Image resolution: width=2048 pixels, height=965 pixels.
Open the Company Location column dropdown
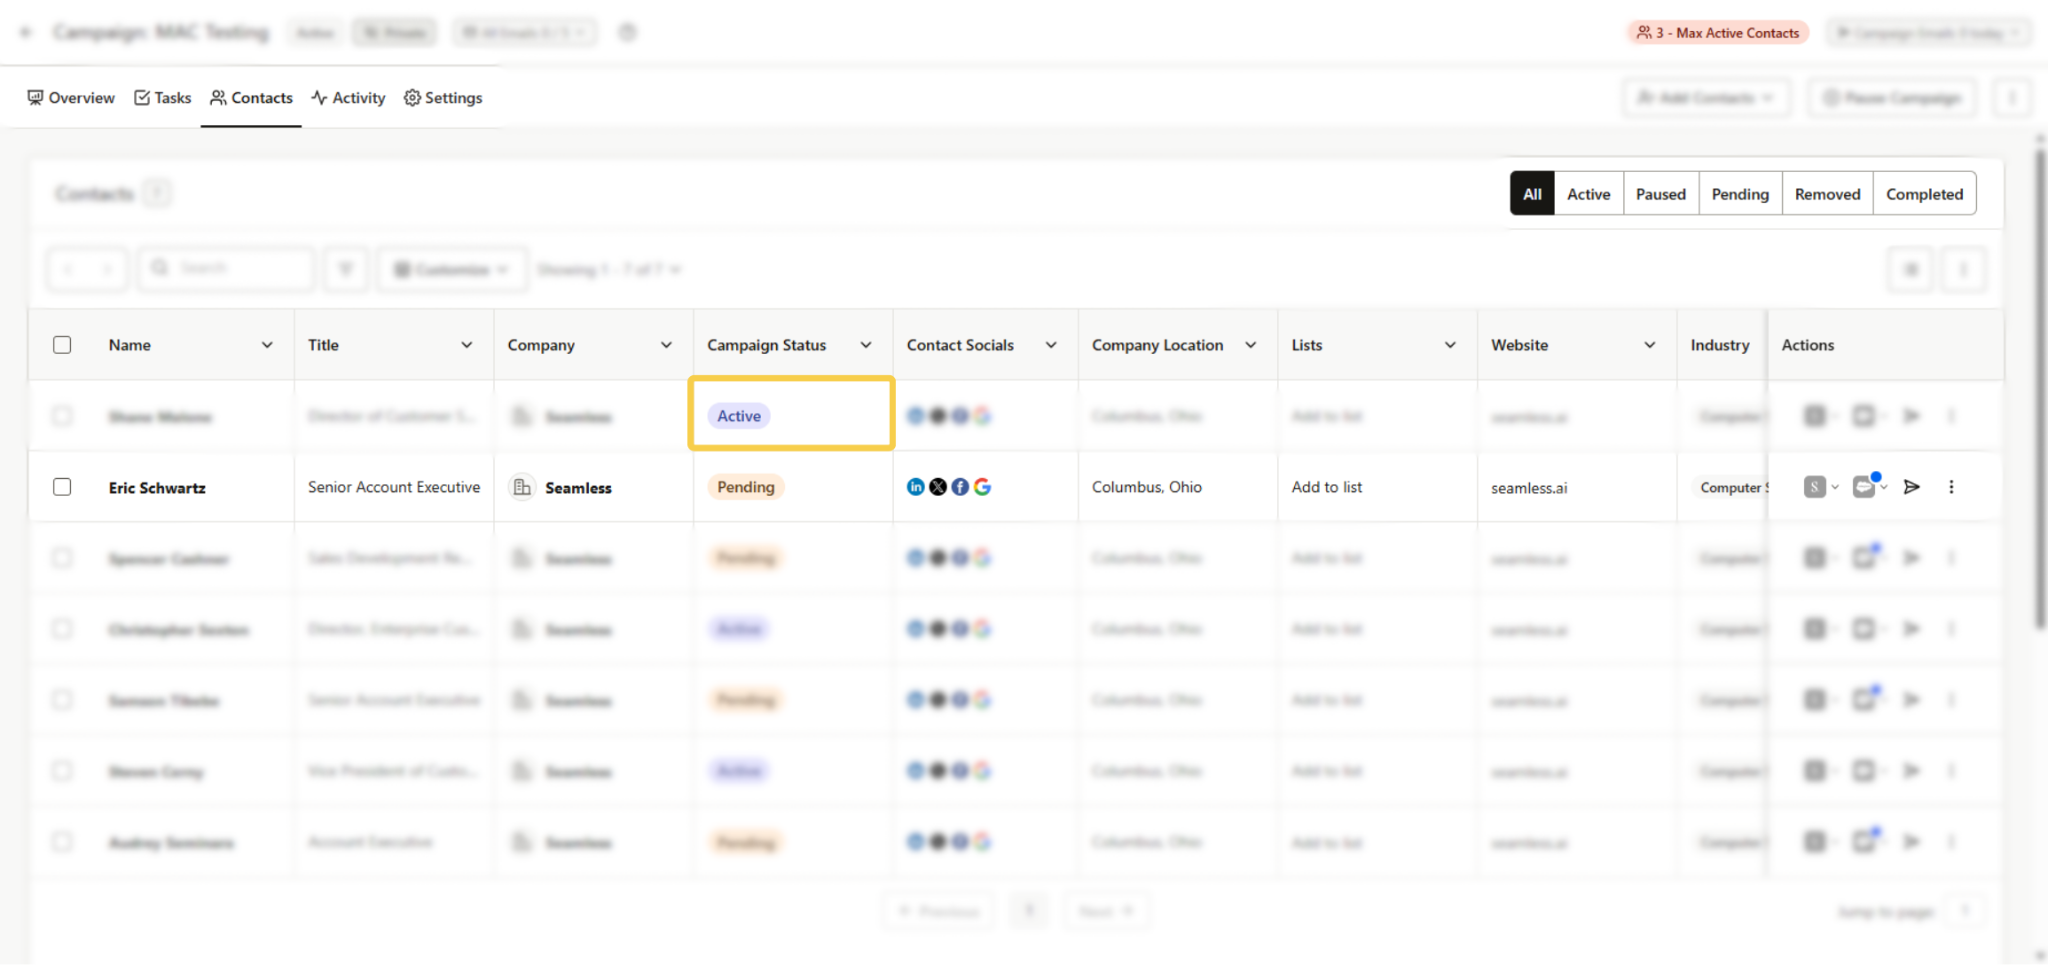coord(1251,345)
